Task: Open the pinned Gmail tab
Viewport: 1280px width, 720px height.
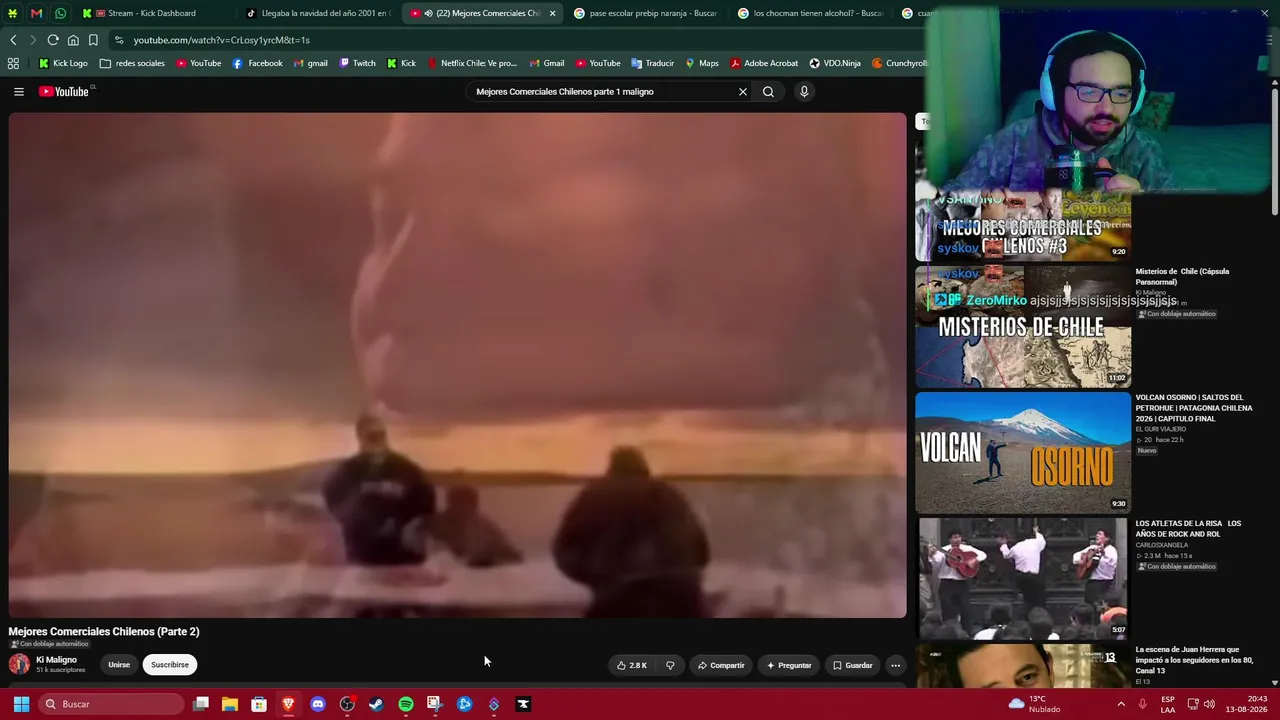Action: (x=37, y=13)
